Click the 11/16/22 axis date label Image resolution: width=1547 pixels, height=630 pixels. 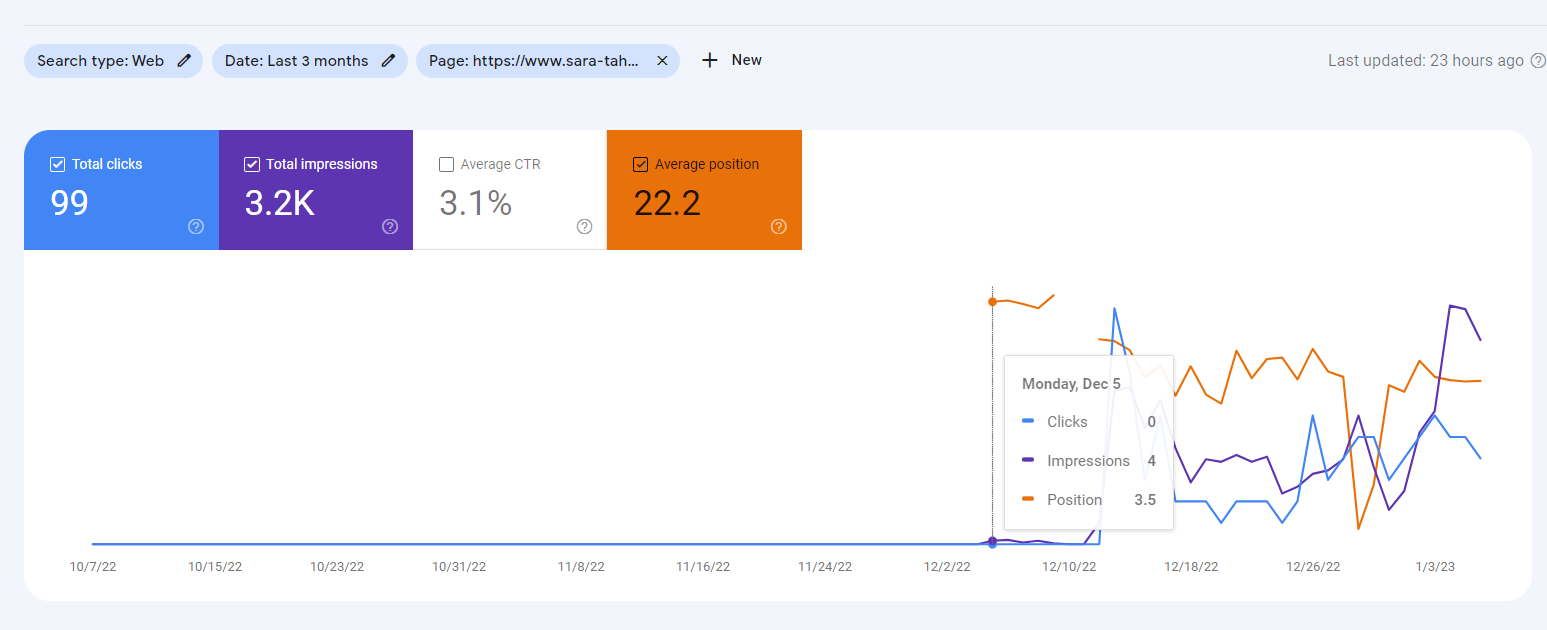pyautogui.click(x=703, y=566)
